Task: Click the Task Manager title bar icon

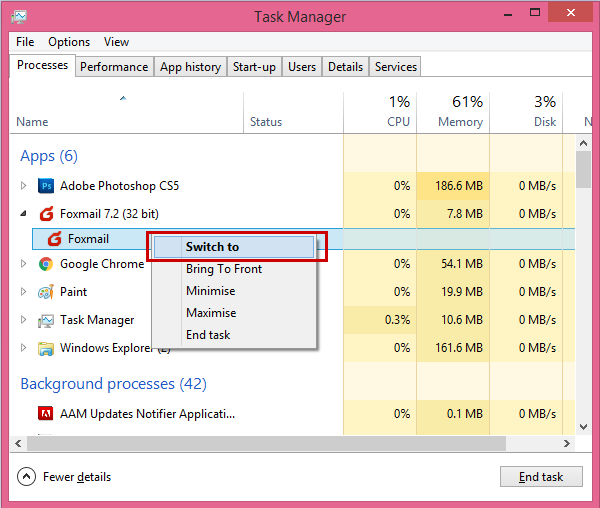Action: pyautogui.click(x=19, y=17)
